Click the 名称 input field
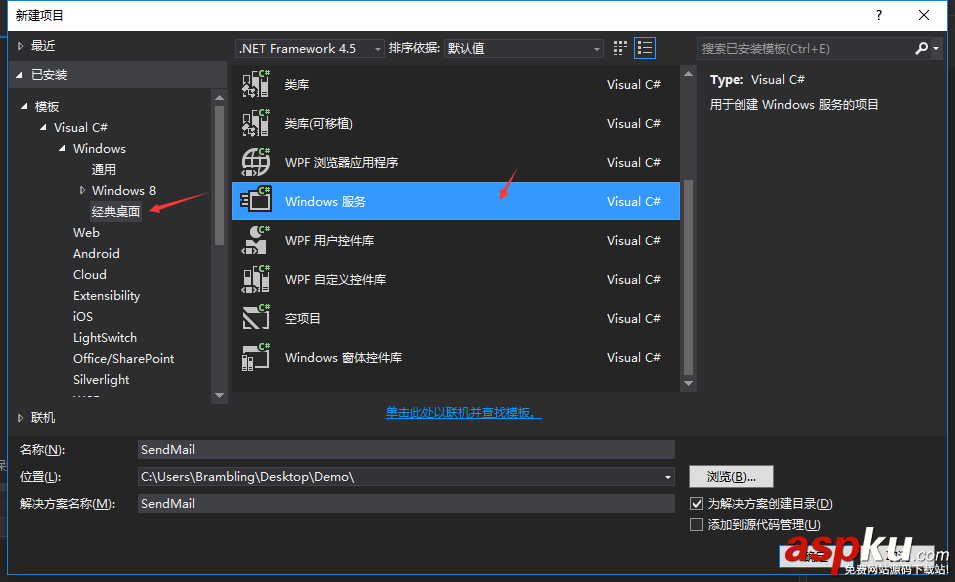955x582 pixels. click(406, 449)
